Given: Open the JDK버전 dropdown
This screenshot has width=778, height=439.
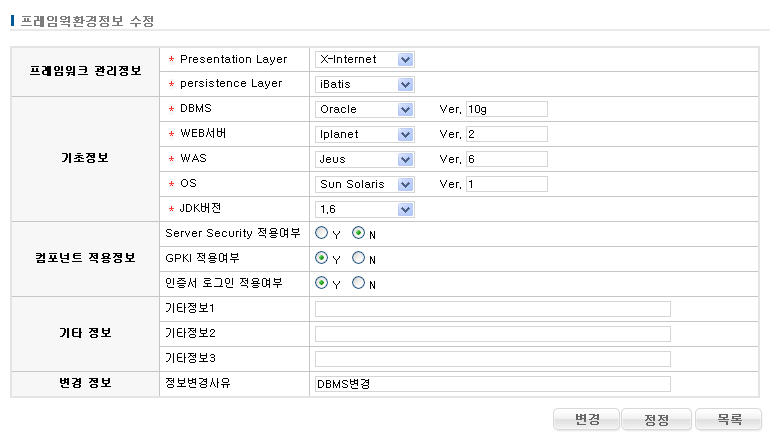Looking at the screenshot, I should 364,209.
